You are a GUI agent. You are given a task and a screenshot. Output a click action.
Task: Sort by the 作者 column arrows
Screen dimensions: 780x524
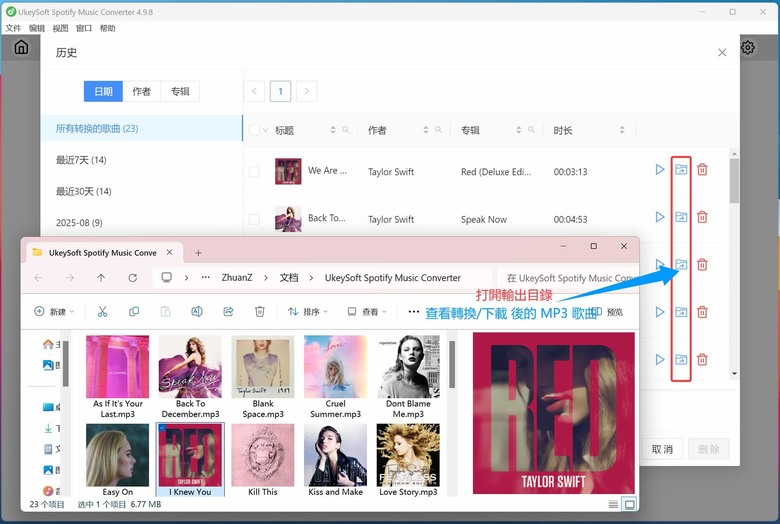pos(426,130)
